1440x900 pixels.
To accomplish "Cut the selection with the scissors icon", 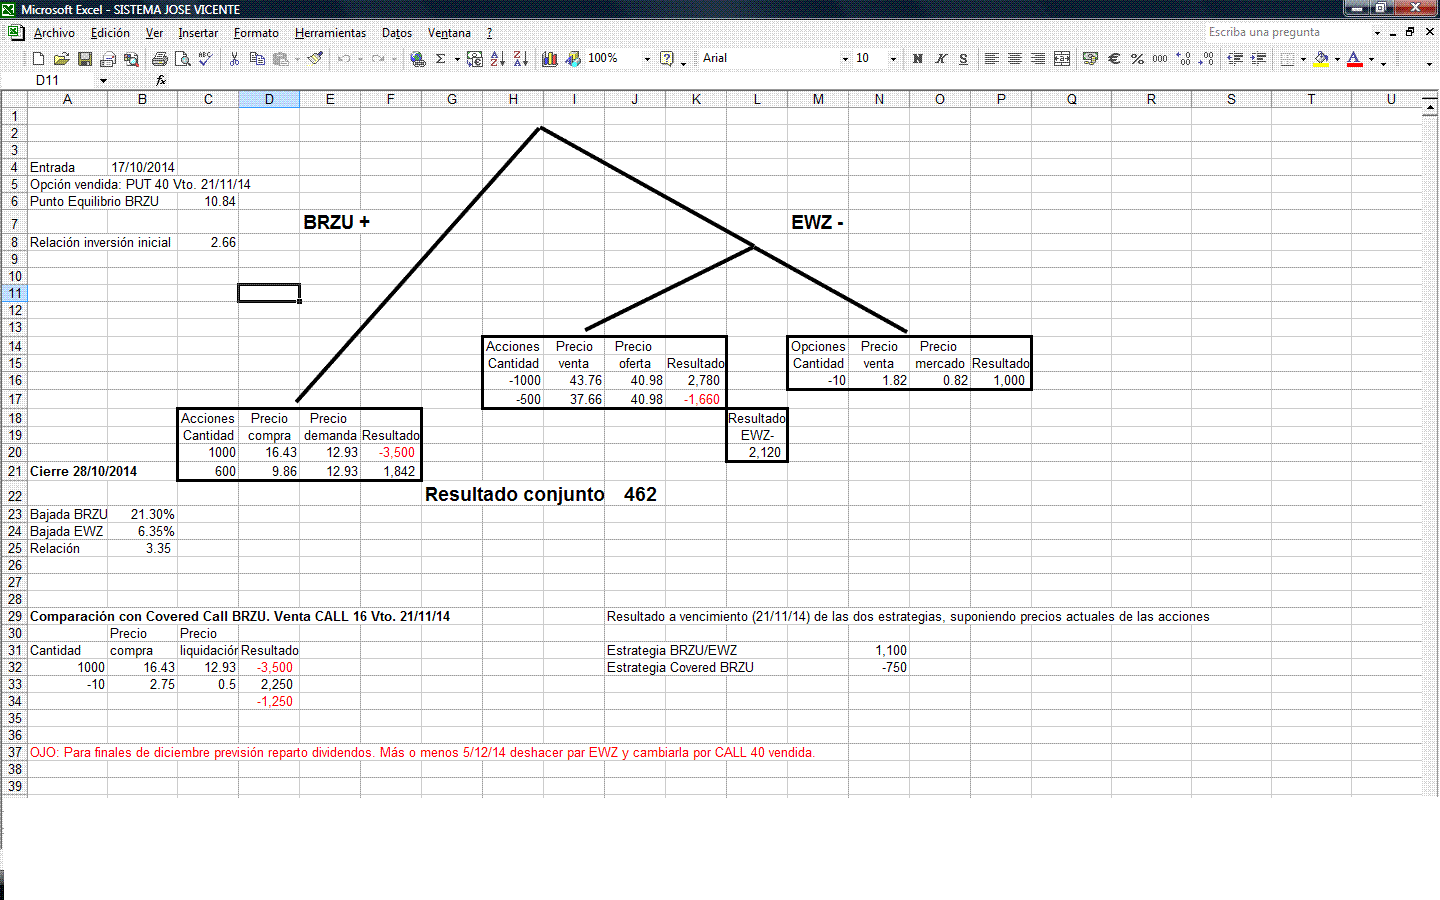I will (234, 59).
